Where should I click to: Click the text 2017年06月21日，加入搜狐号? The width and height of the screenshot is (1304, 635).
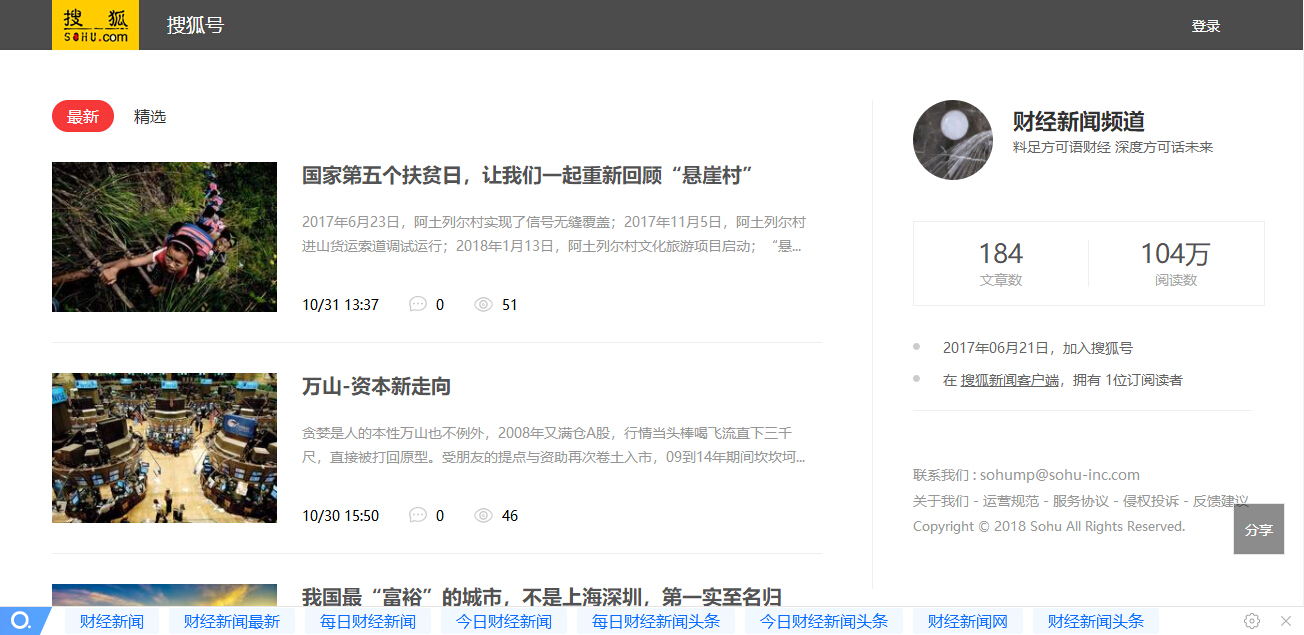[x=1038, y=348]
